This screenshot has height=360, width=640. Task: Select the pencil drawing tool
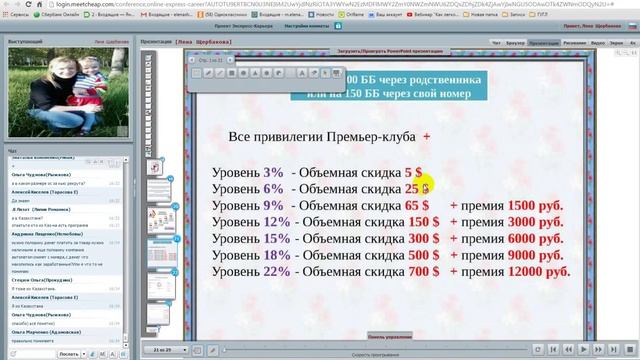[x=208, y=73]
